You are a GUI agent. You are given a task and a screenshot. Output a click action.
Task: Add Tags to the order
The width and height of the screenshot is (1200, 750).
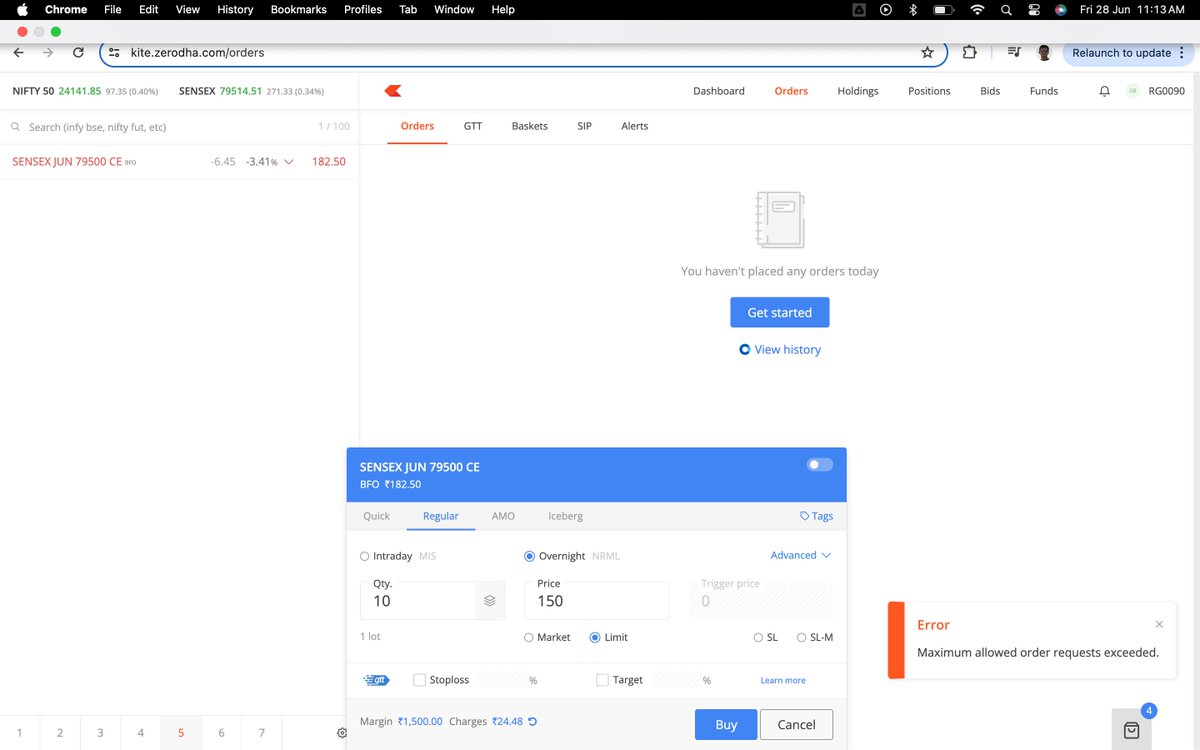tap(817, 516)
